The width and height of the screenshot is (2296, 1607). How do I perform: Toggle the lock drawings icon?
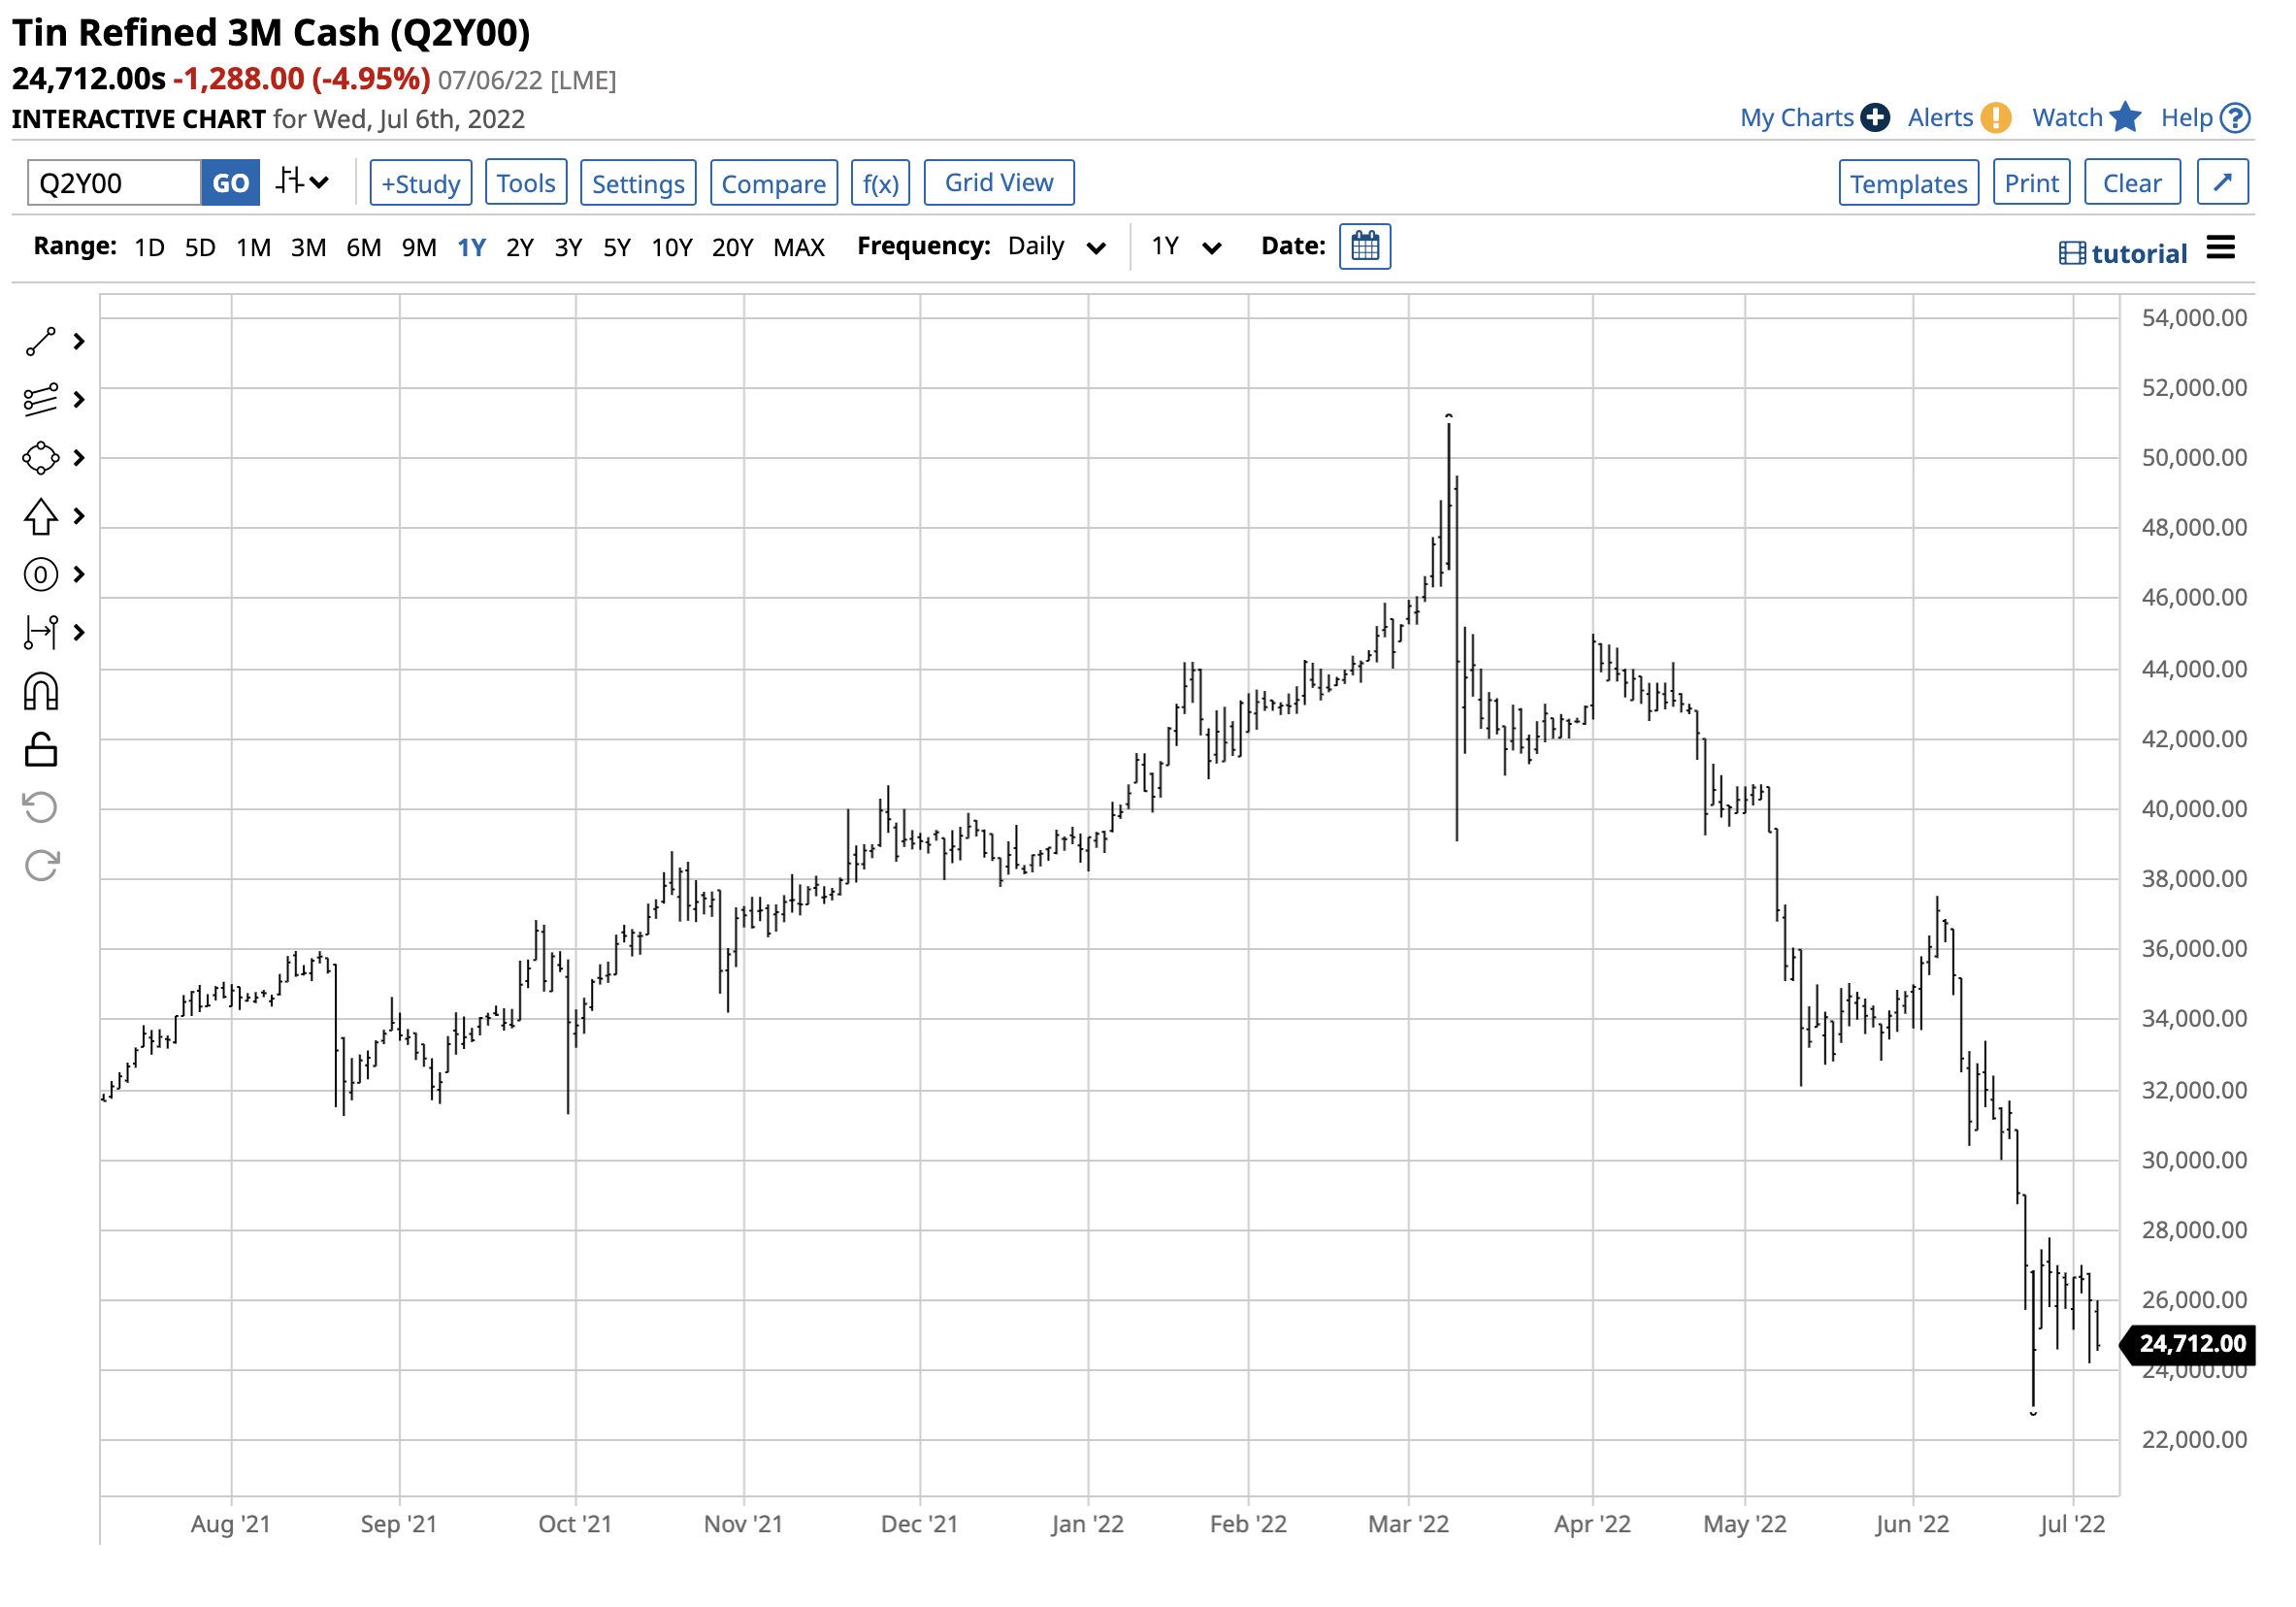tap(41, 750)
